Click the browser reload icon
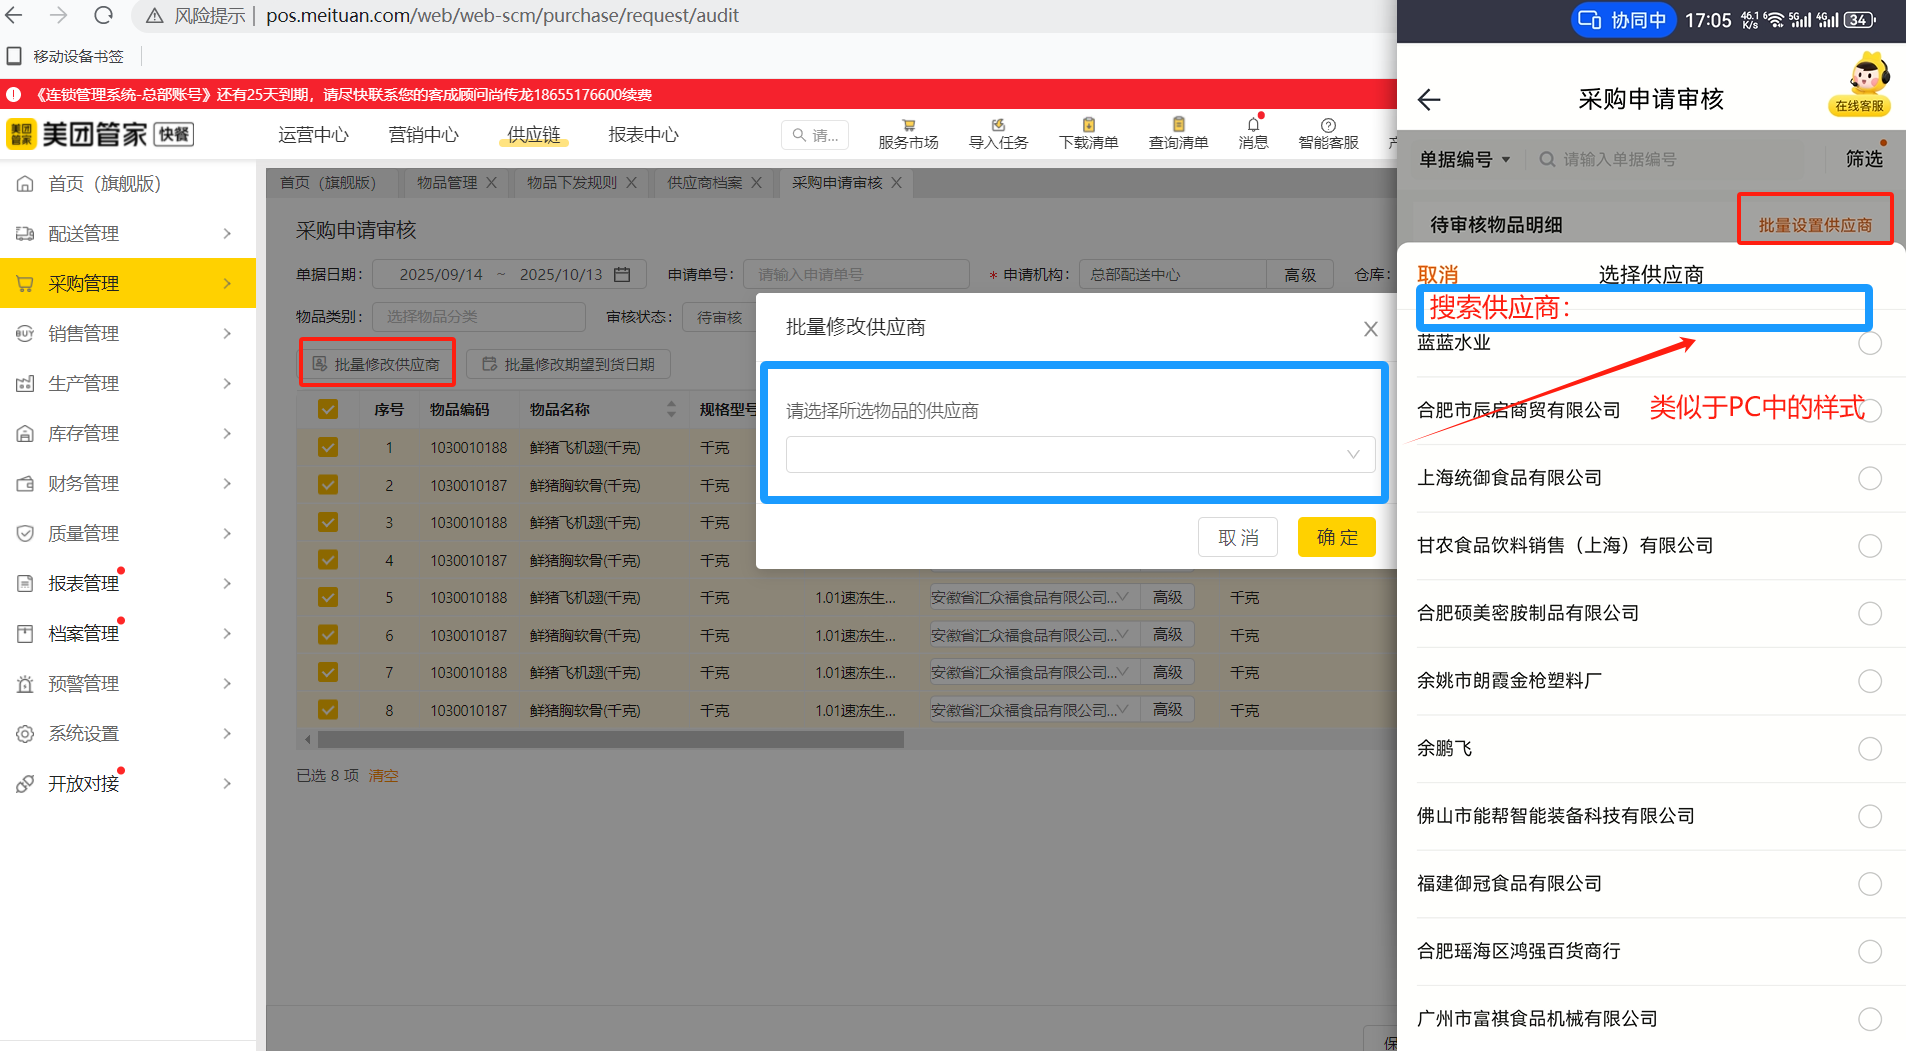Viewport: 1906px width, 1051px height. 104,16
